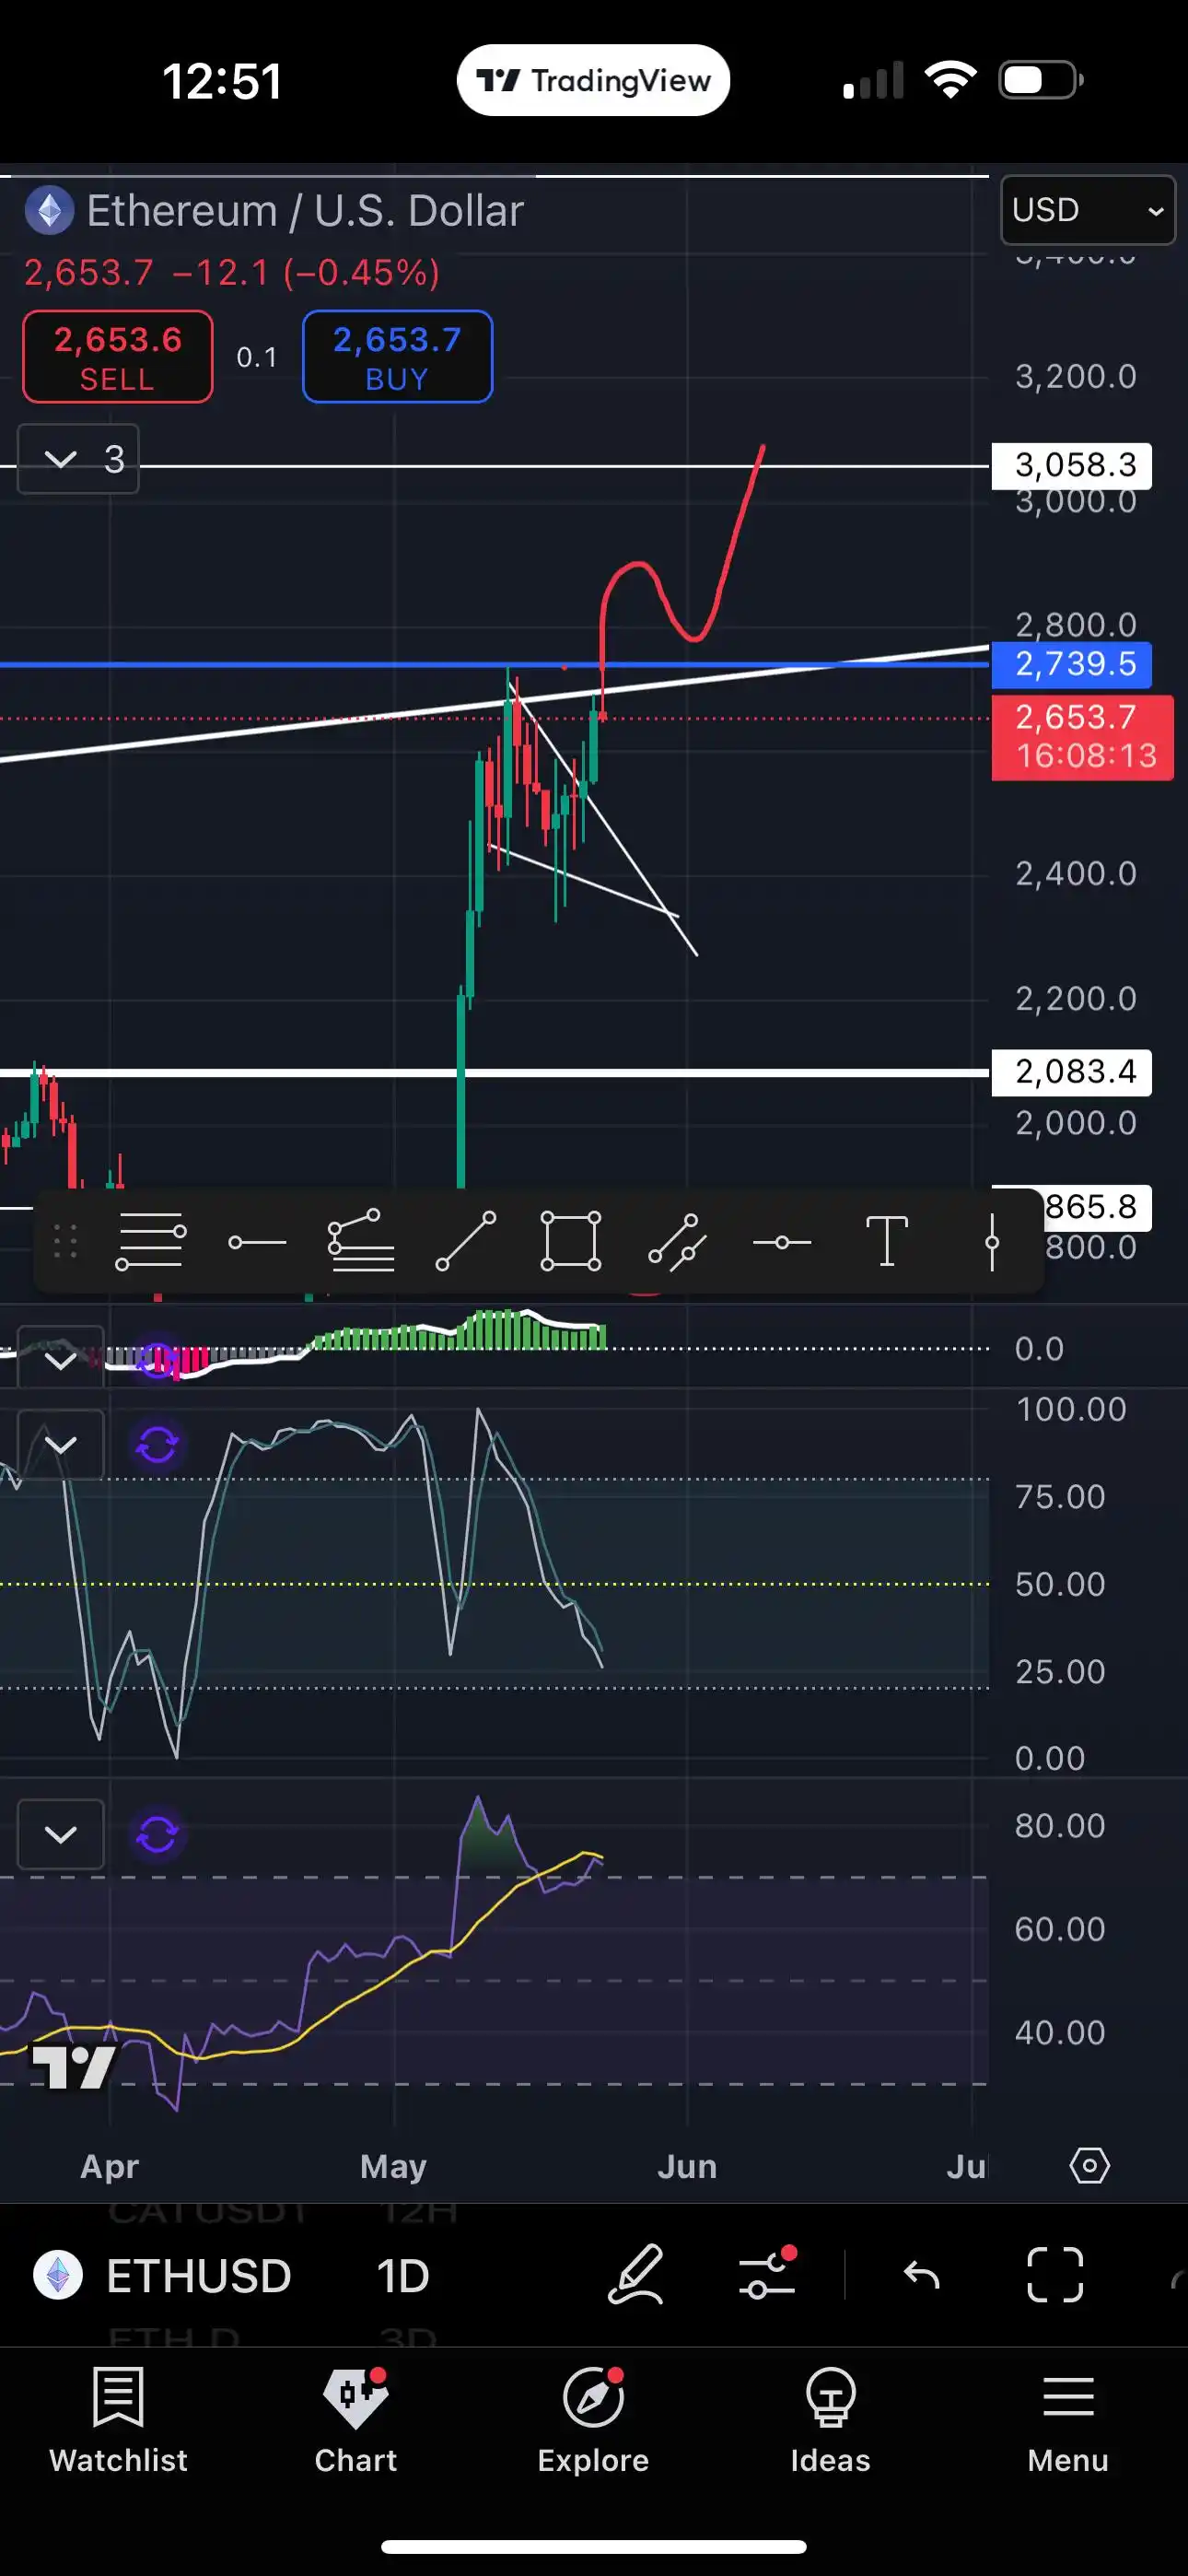Tap the purple refresh icon in stochastic pane
This screenshot has width=1188, height=2576.
[x=157, y=1444]
